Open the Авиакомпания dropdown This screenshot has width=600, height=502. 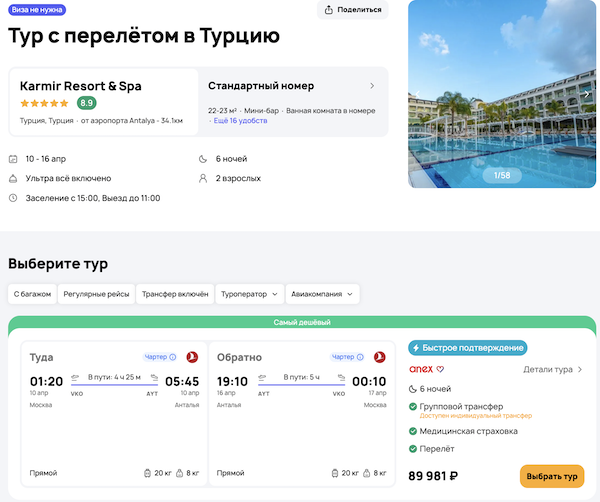click(322, 294)
